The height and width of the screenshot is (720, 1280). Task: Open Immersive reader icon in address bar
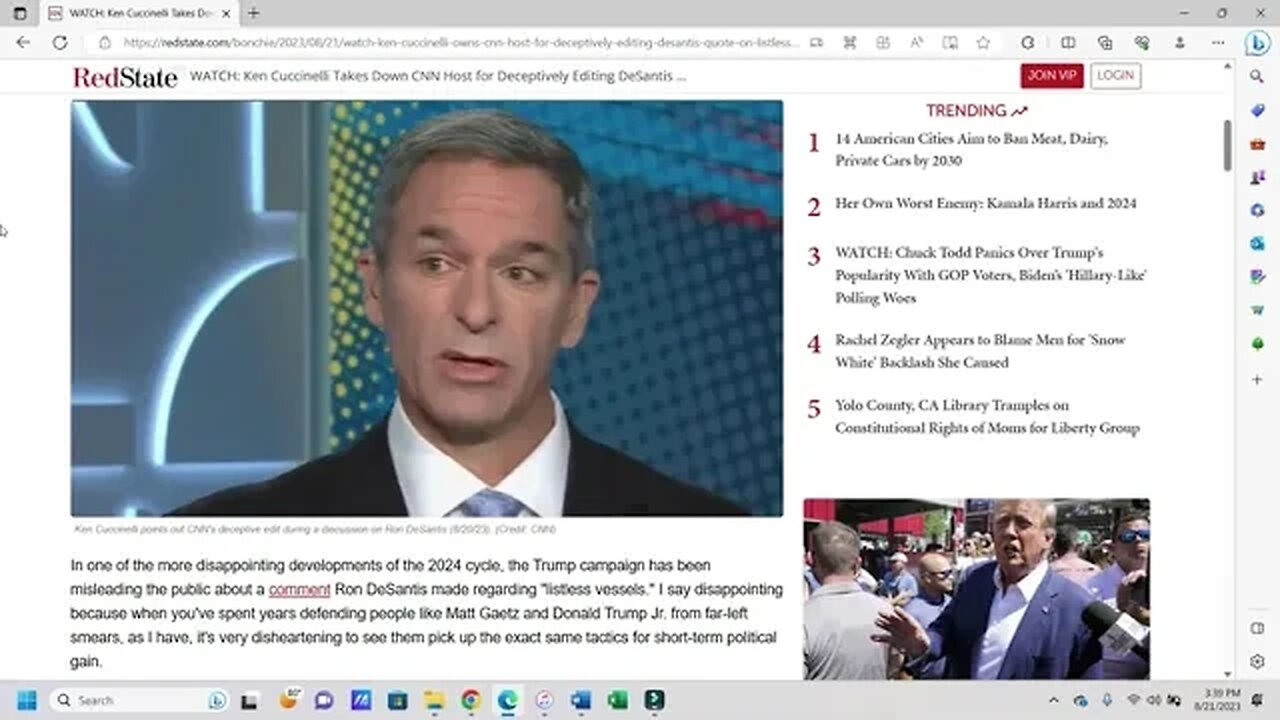point(950,43)
